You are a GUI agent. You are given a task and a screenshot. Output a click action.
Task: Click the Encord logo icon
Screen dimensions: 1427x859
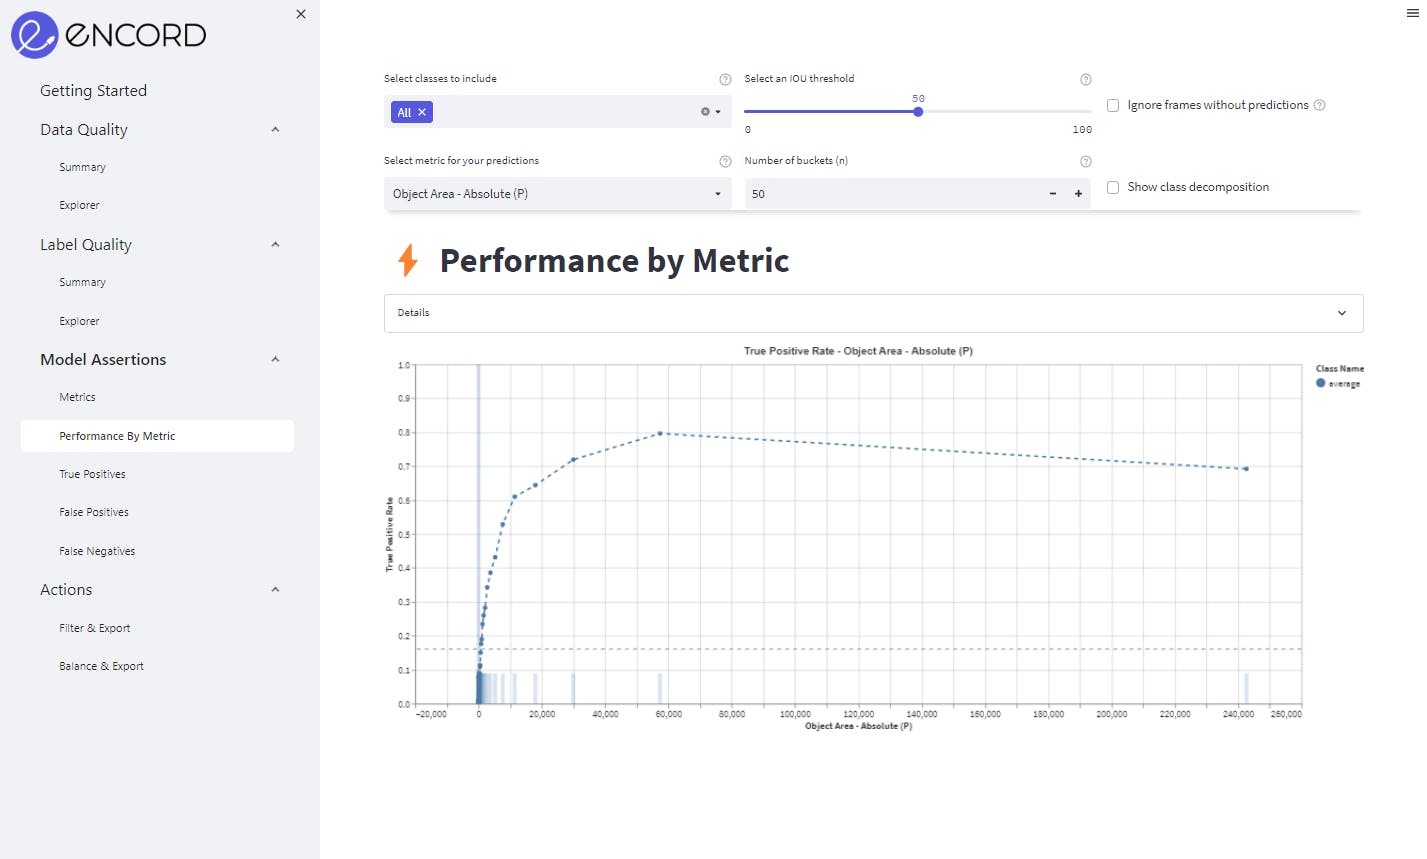pyautogui.click(x=35, y=35)
